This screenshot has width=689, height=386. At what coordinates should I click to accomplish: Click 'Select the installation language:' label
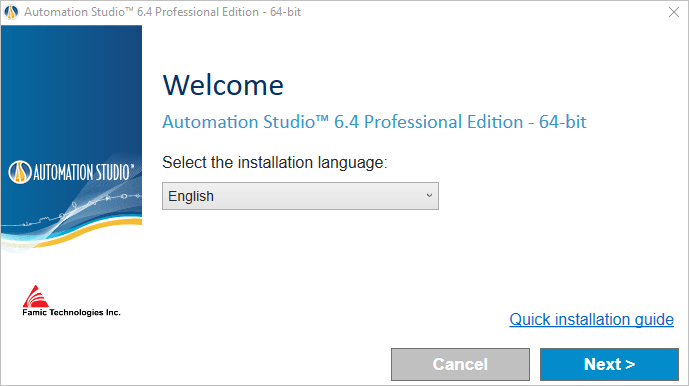point(275,163)
